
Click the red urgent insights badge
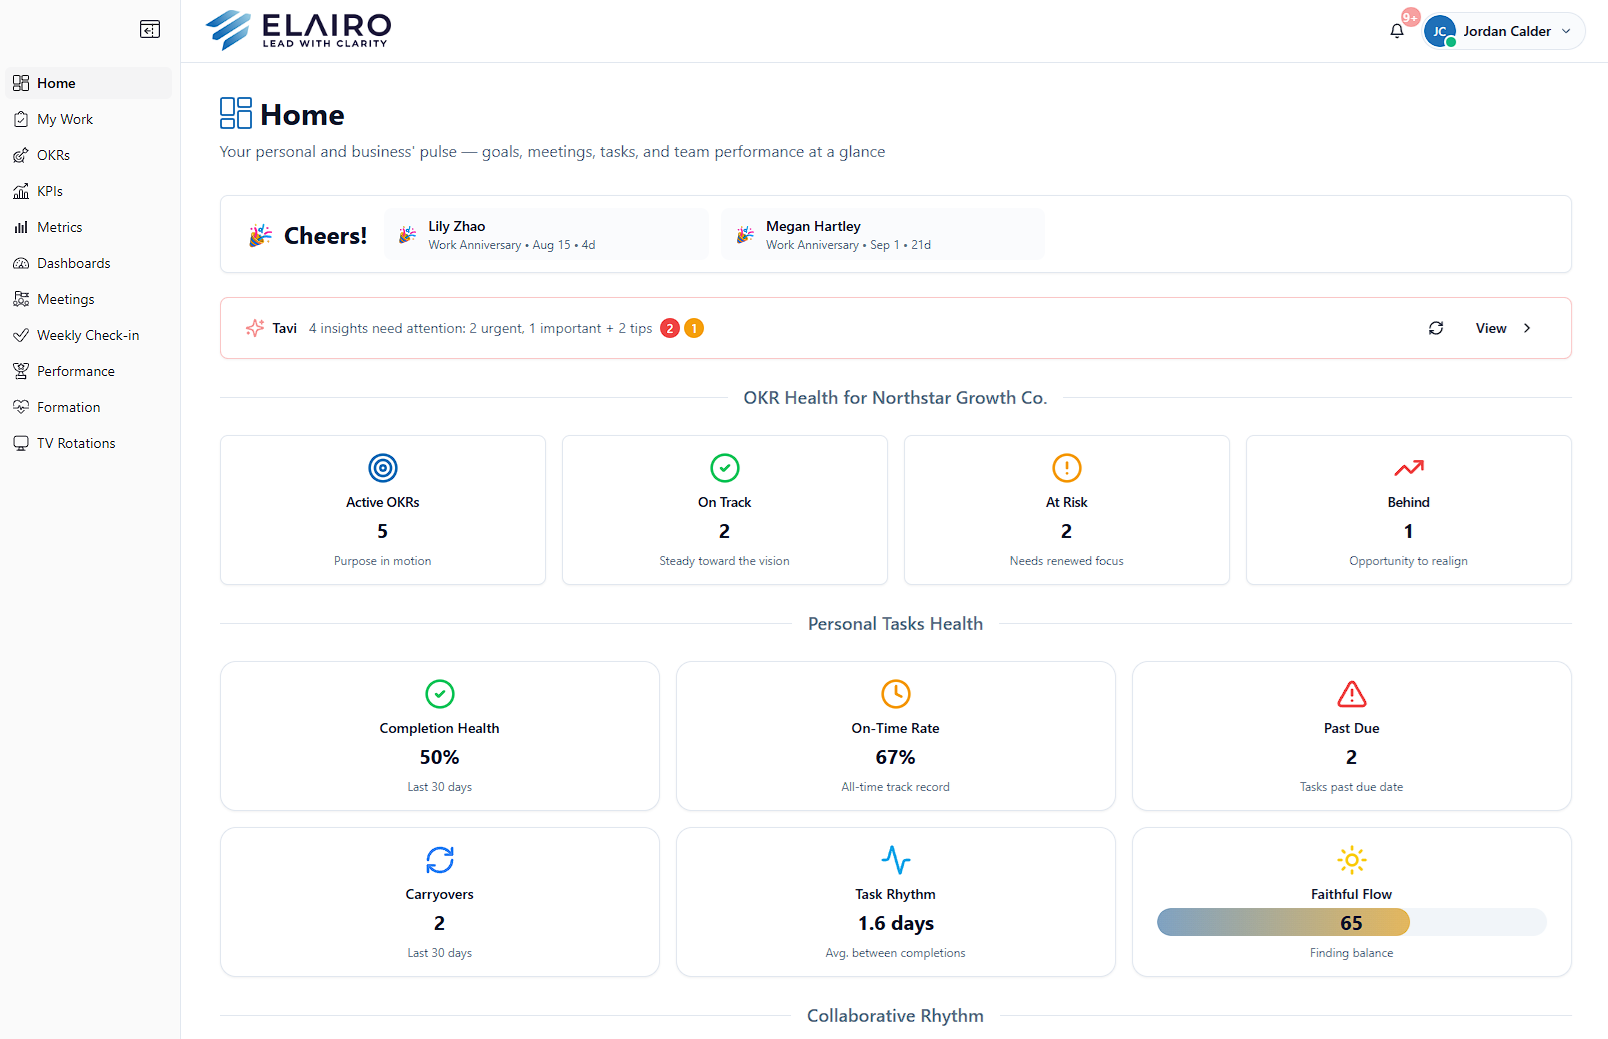(670, 328)
